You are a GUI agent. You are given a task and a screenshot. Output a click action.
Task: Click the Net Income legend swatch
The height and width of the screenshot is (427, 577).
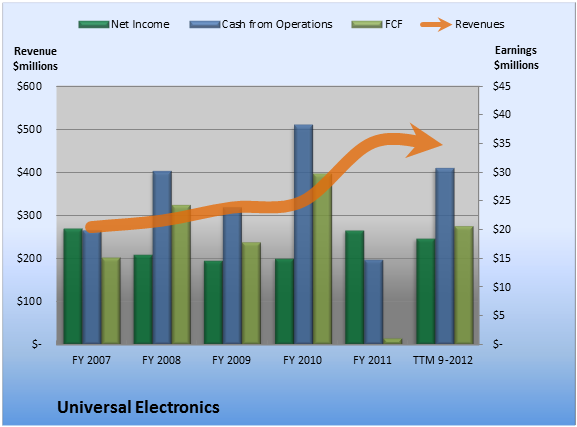[x=93, y=25]
